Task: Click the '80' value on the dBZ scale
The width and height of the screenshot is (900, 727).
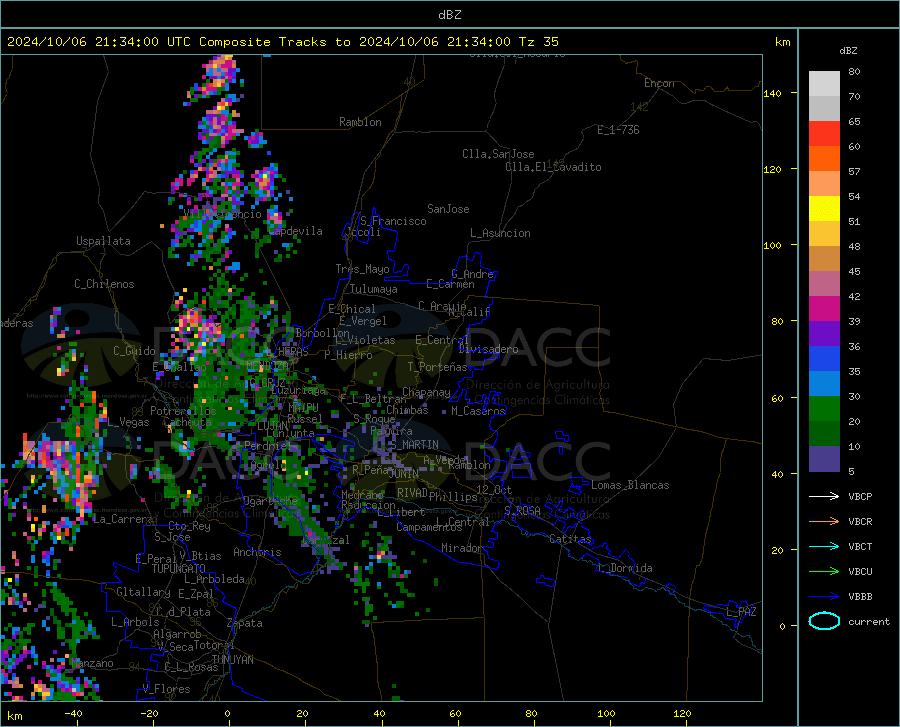Action: pos(854,72)
